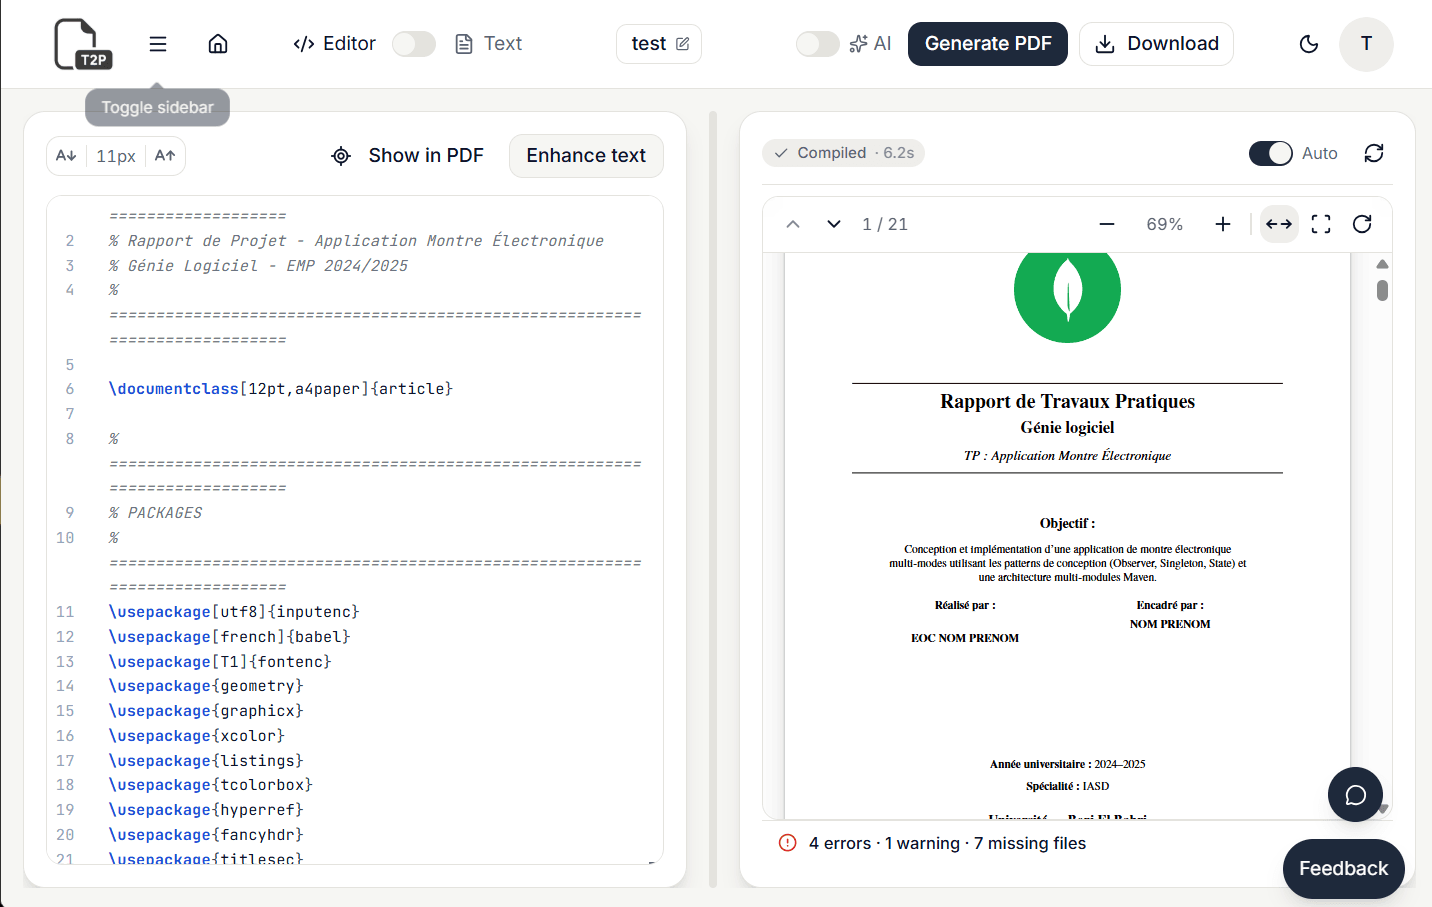Image resolution: width=1432 pixels, height=907 pixels.
Task: Click the panel divider handle
Action: coord(713,499)
